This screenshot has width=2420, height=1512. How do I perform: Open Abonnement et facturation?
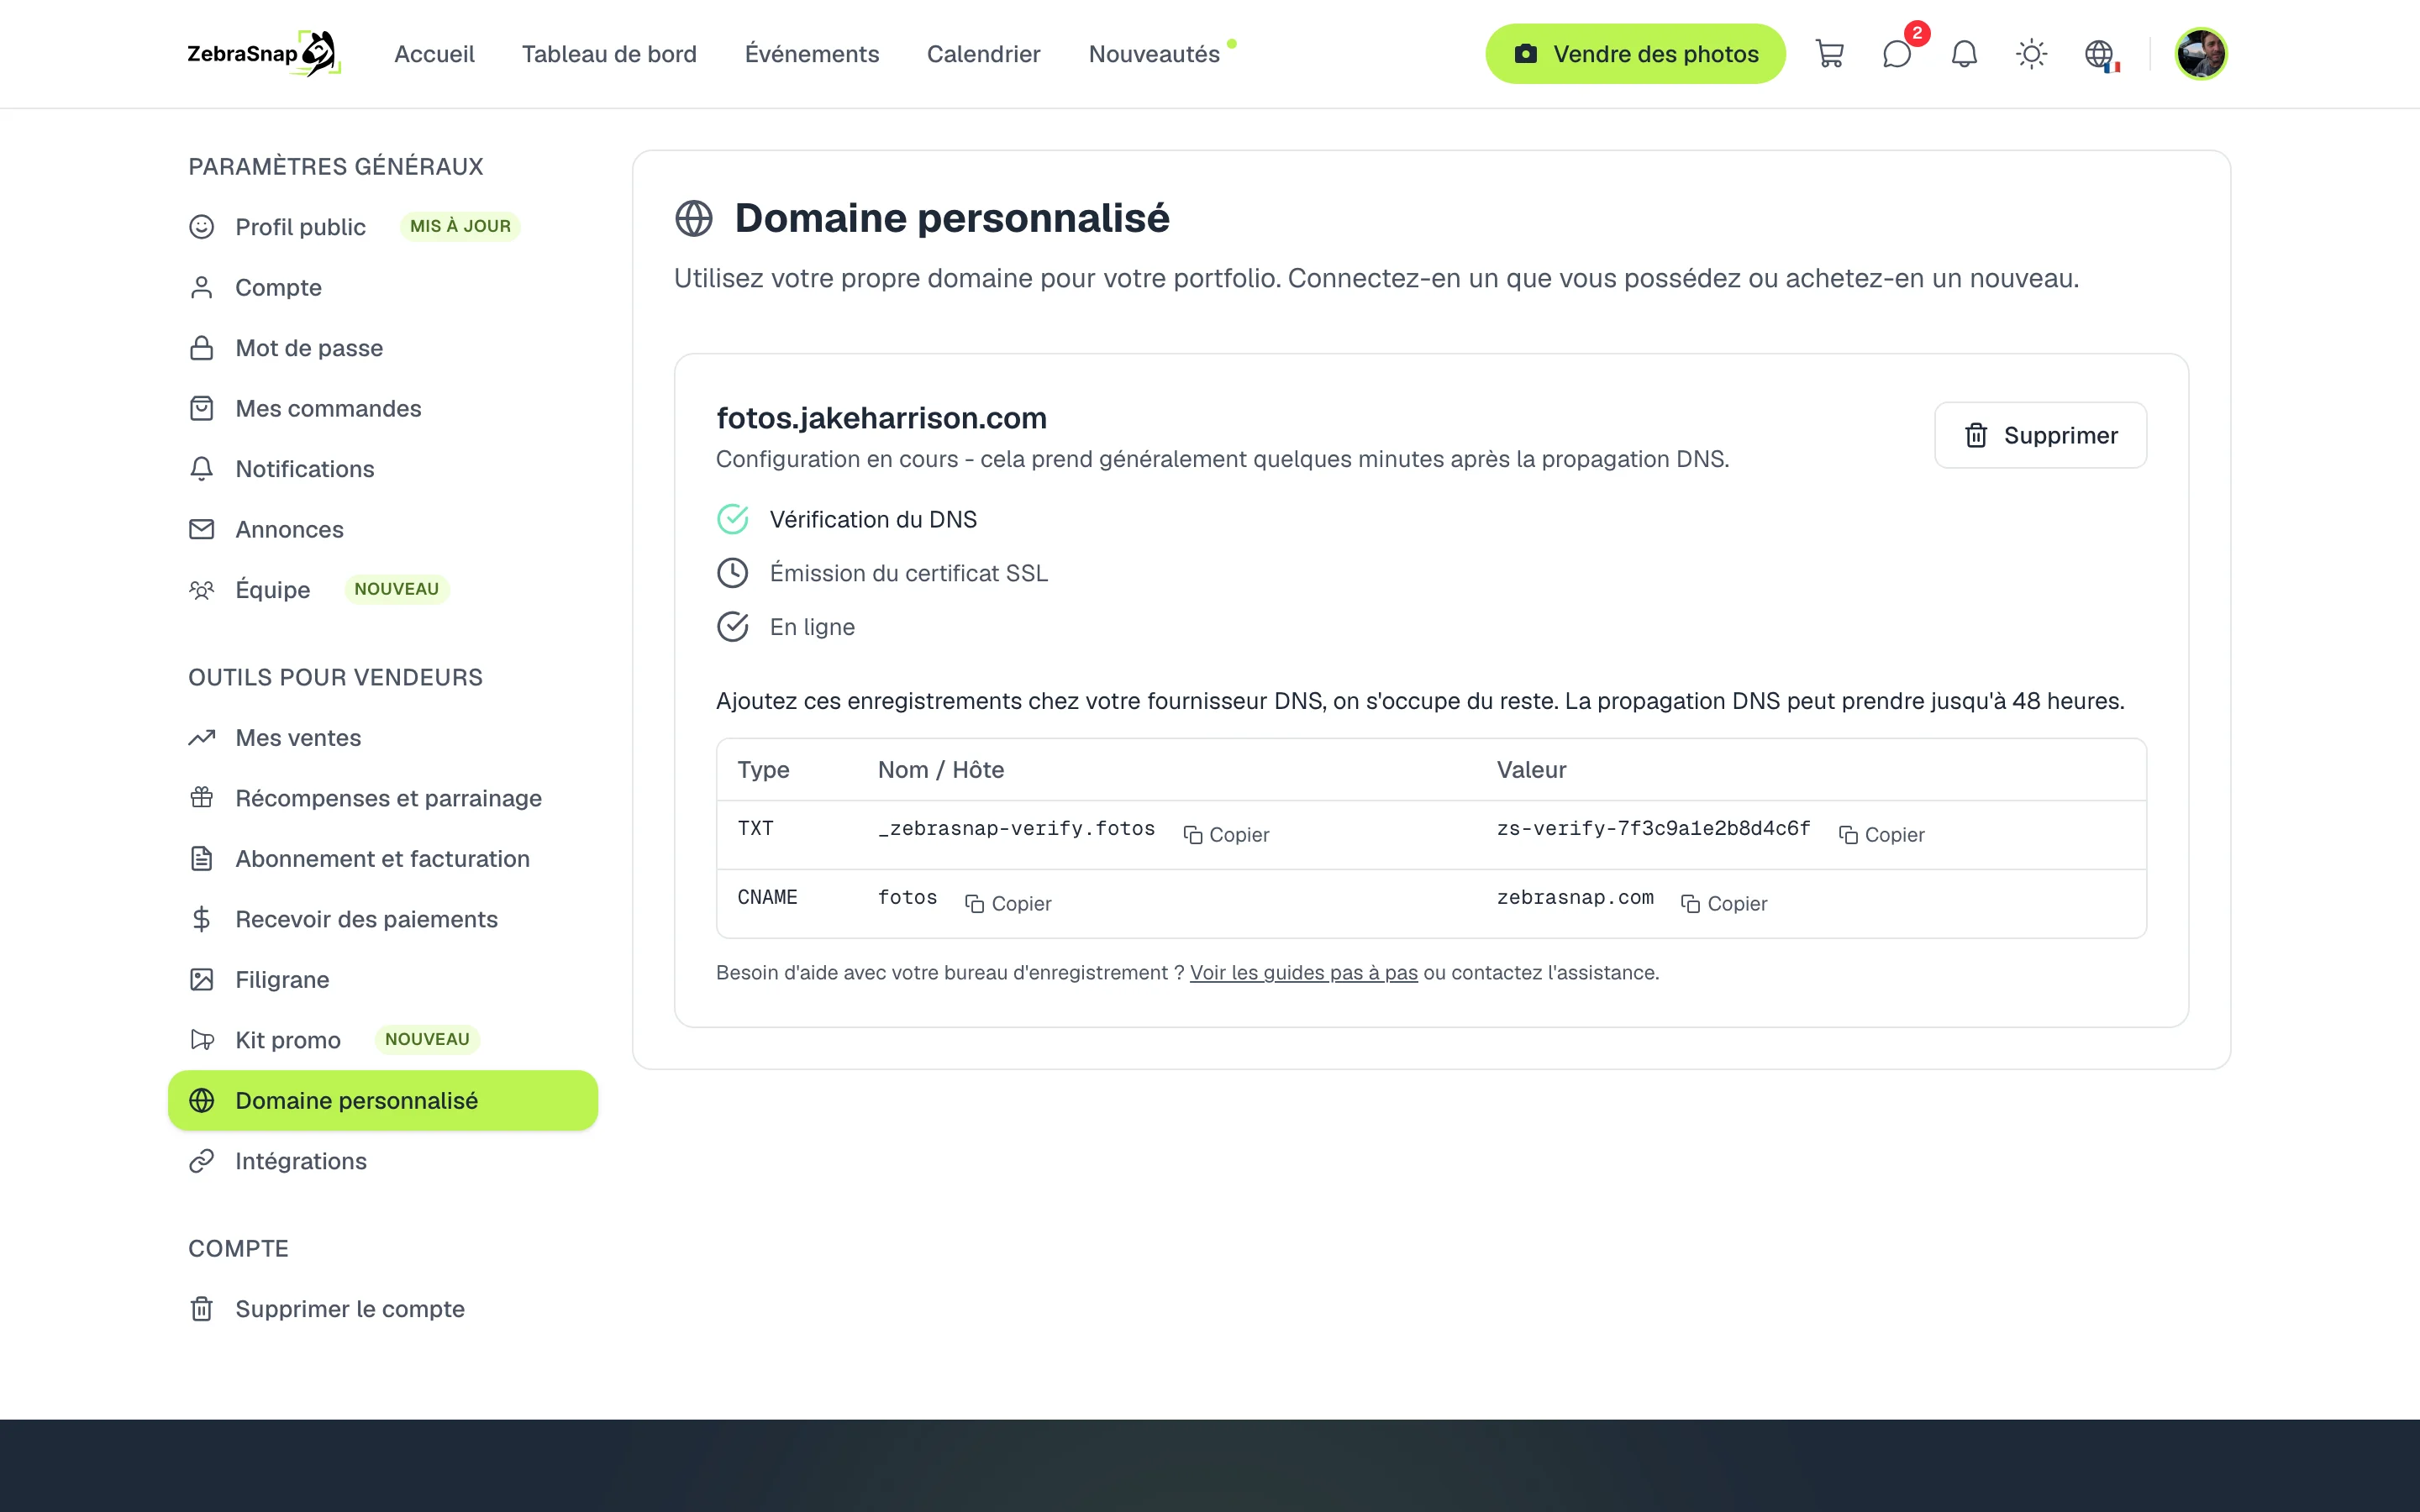pos(383,859)
